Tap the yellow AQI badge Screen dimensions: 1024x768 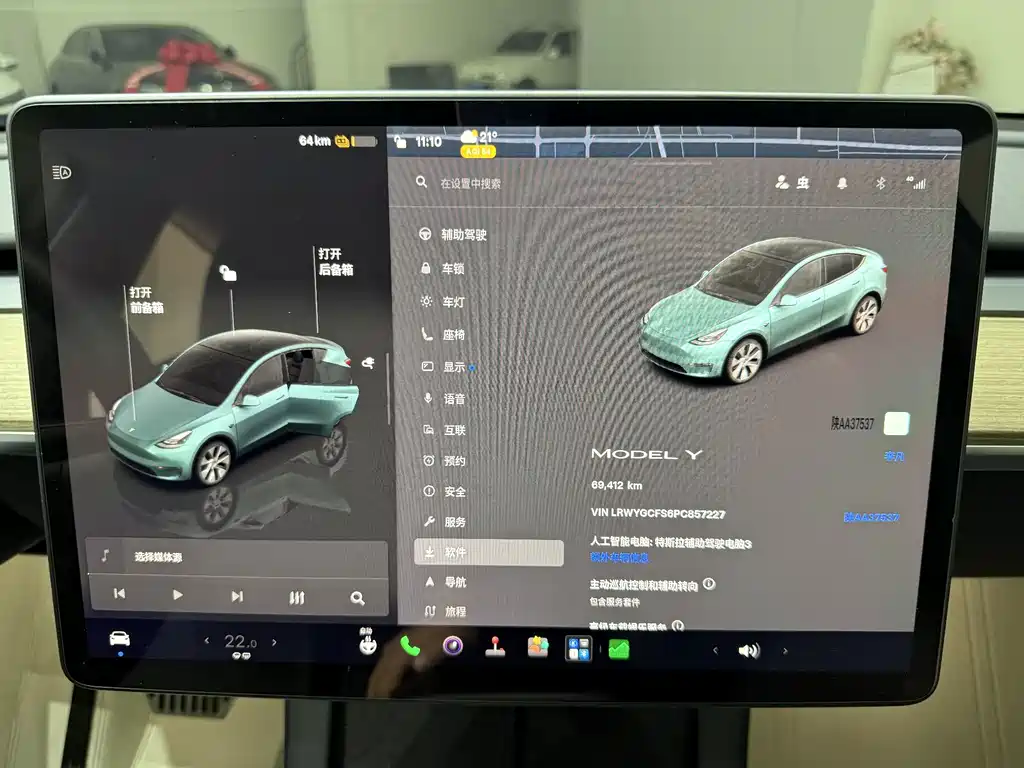point(478,151)
